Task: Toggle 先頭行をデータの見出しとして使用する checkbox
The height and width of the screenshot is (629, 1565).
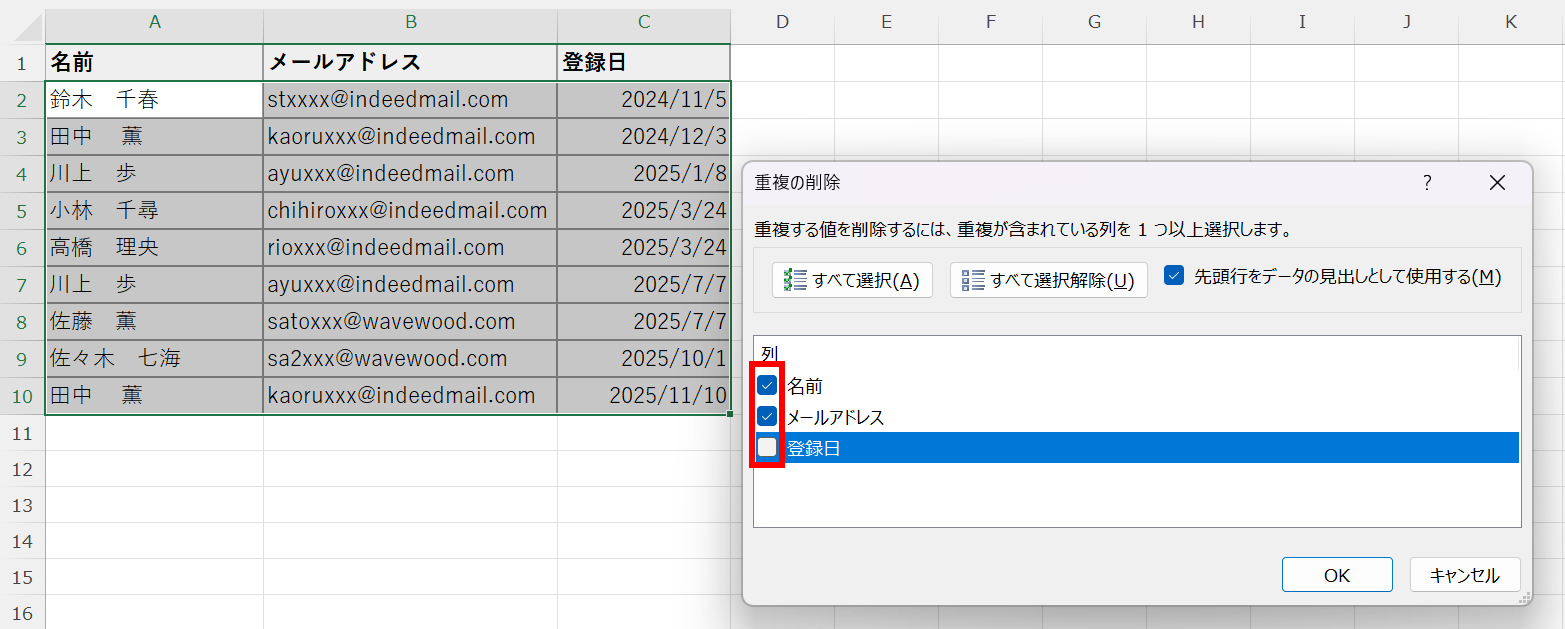Action: click(1174, 277)
